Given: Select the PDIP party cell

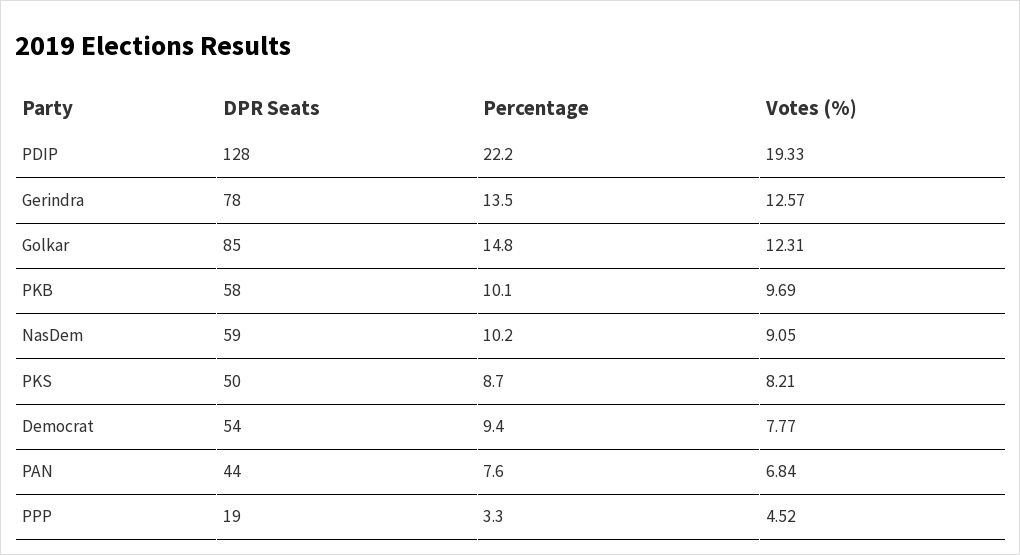Looking at the screenshot, I should [40, 154].
